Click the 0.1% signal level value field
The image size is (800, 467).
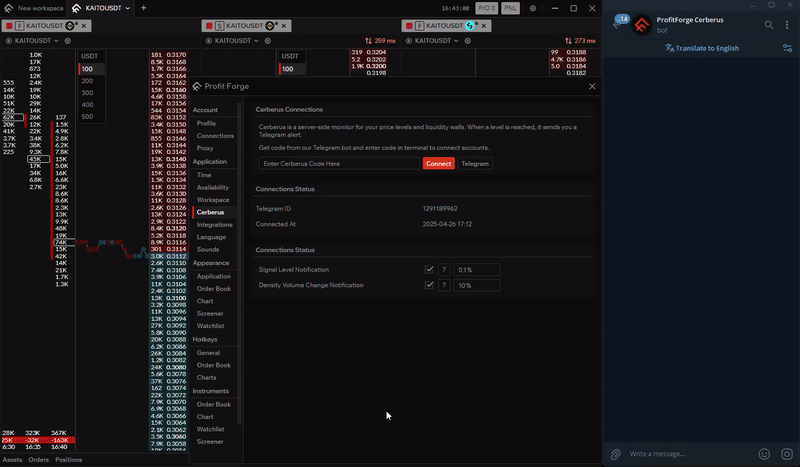(477, 269)
